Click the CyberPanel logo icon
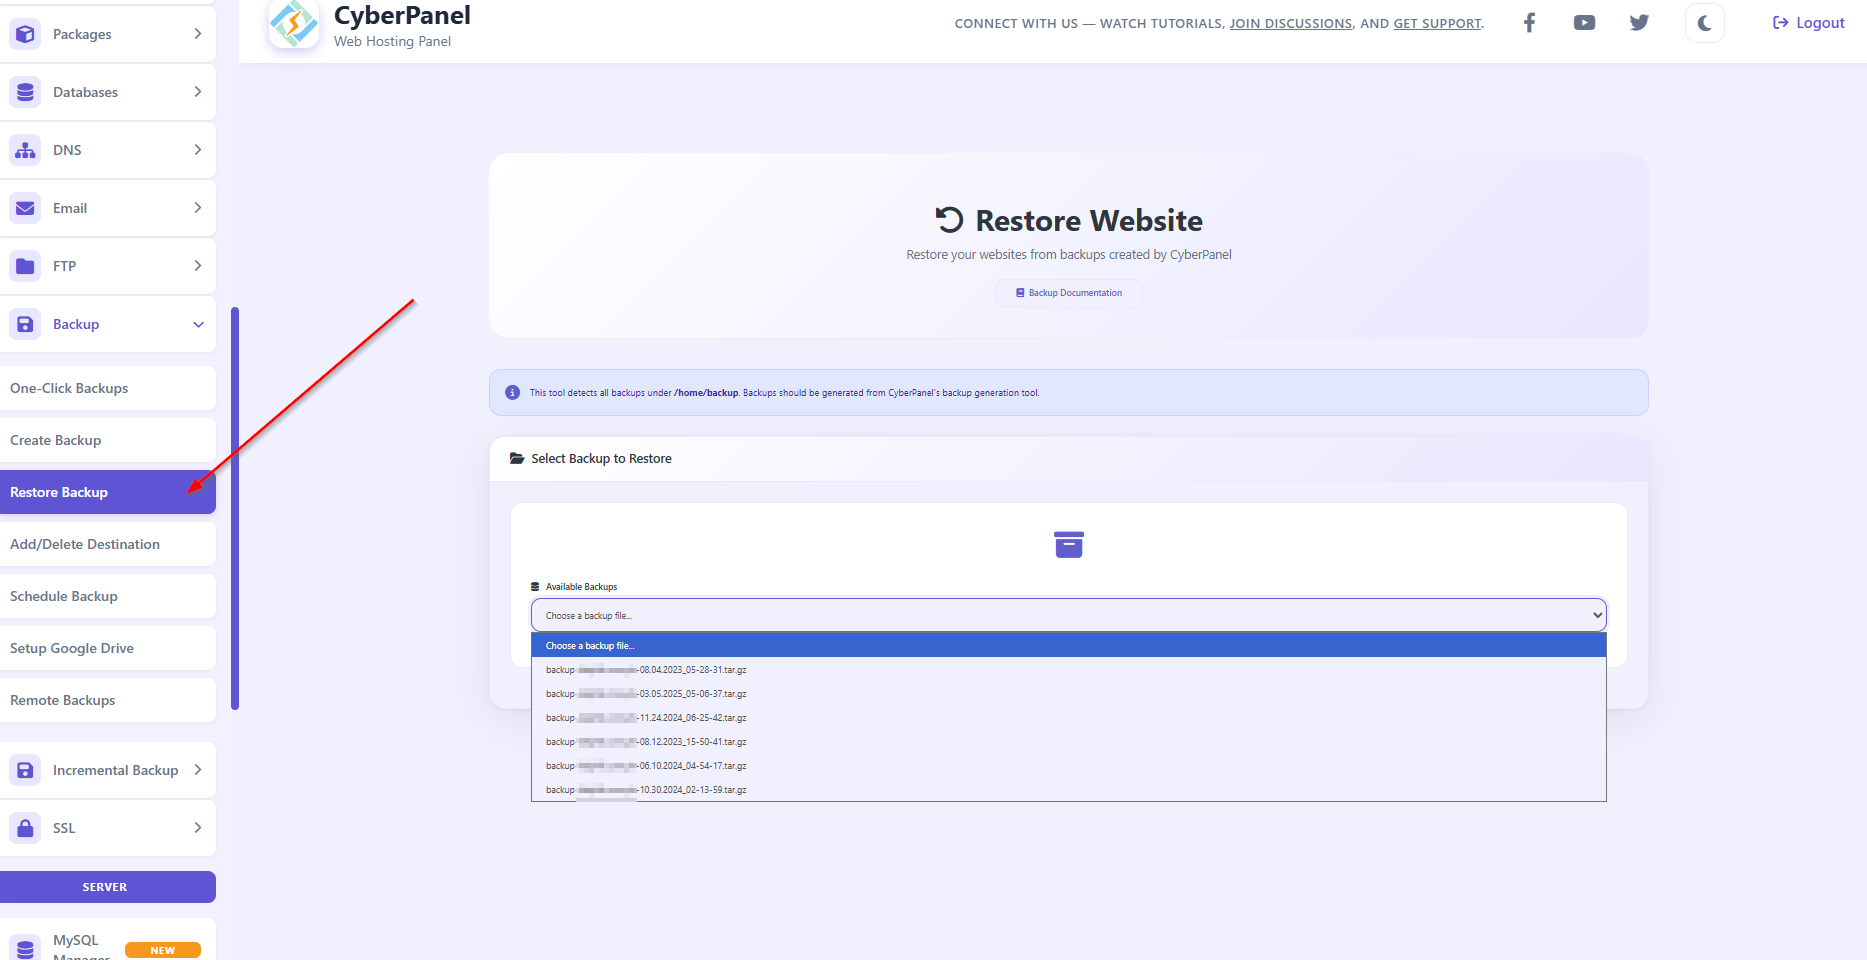 [x=294, y=23]
